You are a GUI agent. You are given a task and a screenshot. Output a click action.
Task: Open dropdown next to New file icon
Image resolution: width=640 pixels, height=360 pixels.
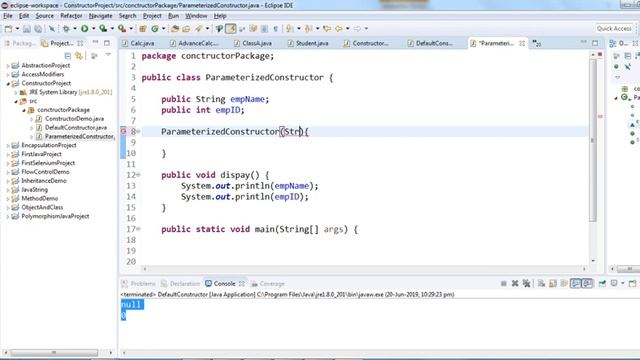point(17,29)
